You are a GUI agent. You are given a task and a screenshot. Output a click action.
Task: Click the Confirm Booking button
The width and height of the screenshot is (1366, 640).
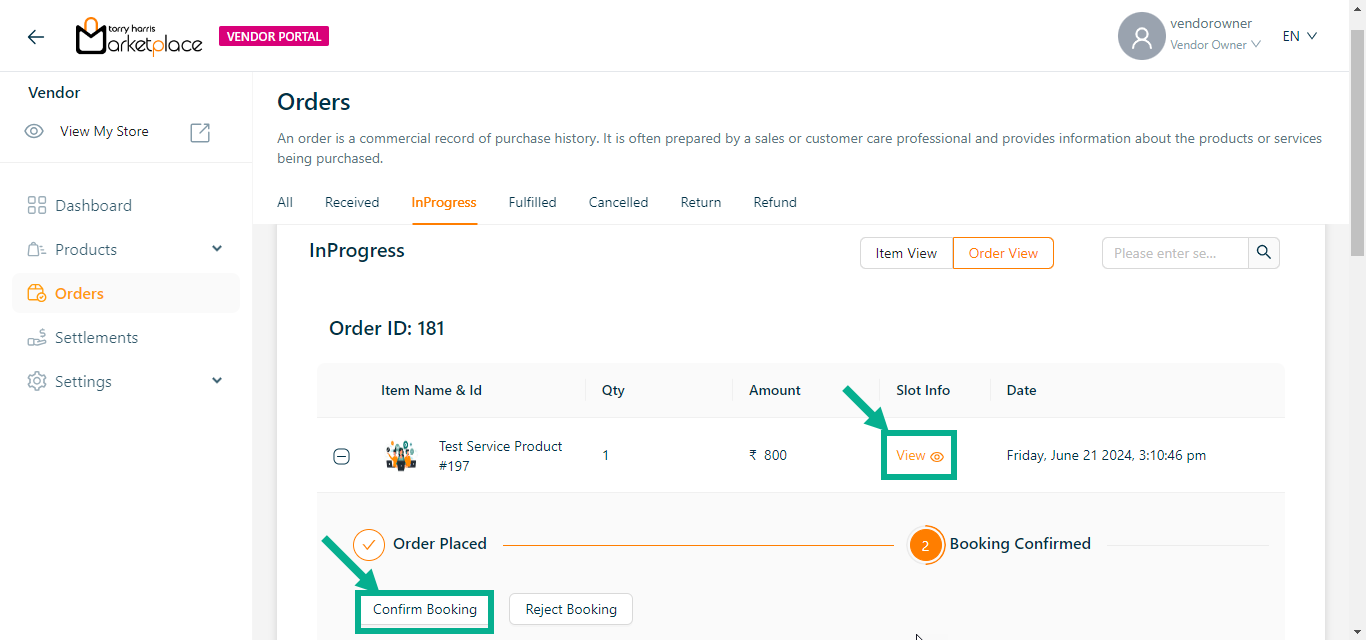click(x=425, y=609)
